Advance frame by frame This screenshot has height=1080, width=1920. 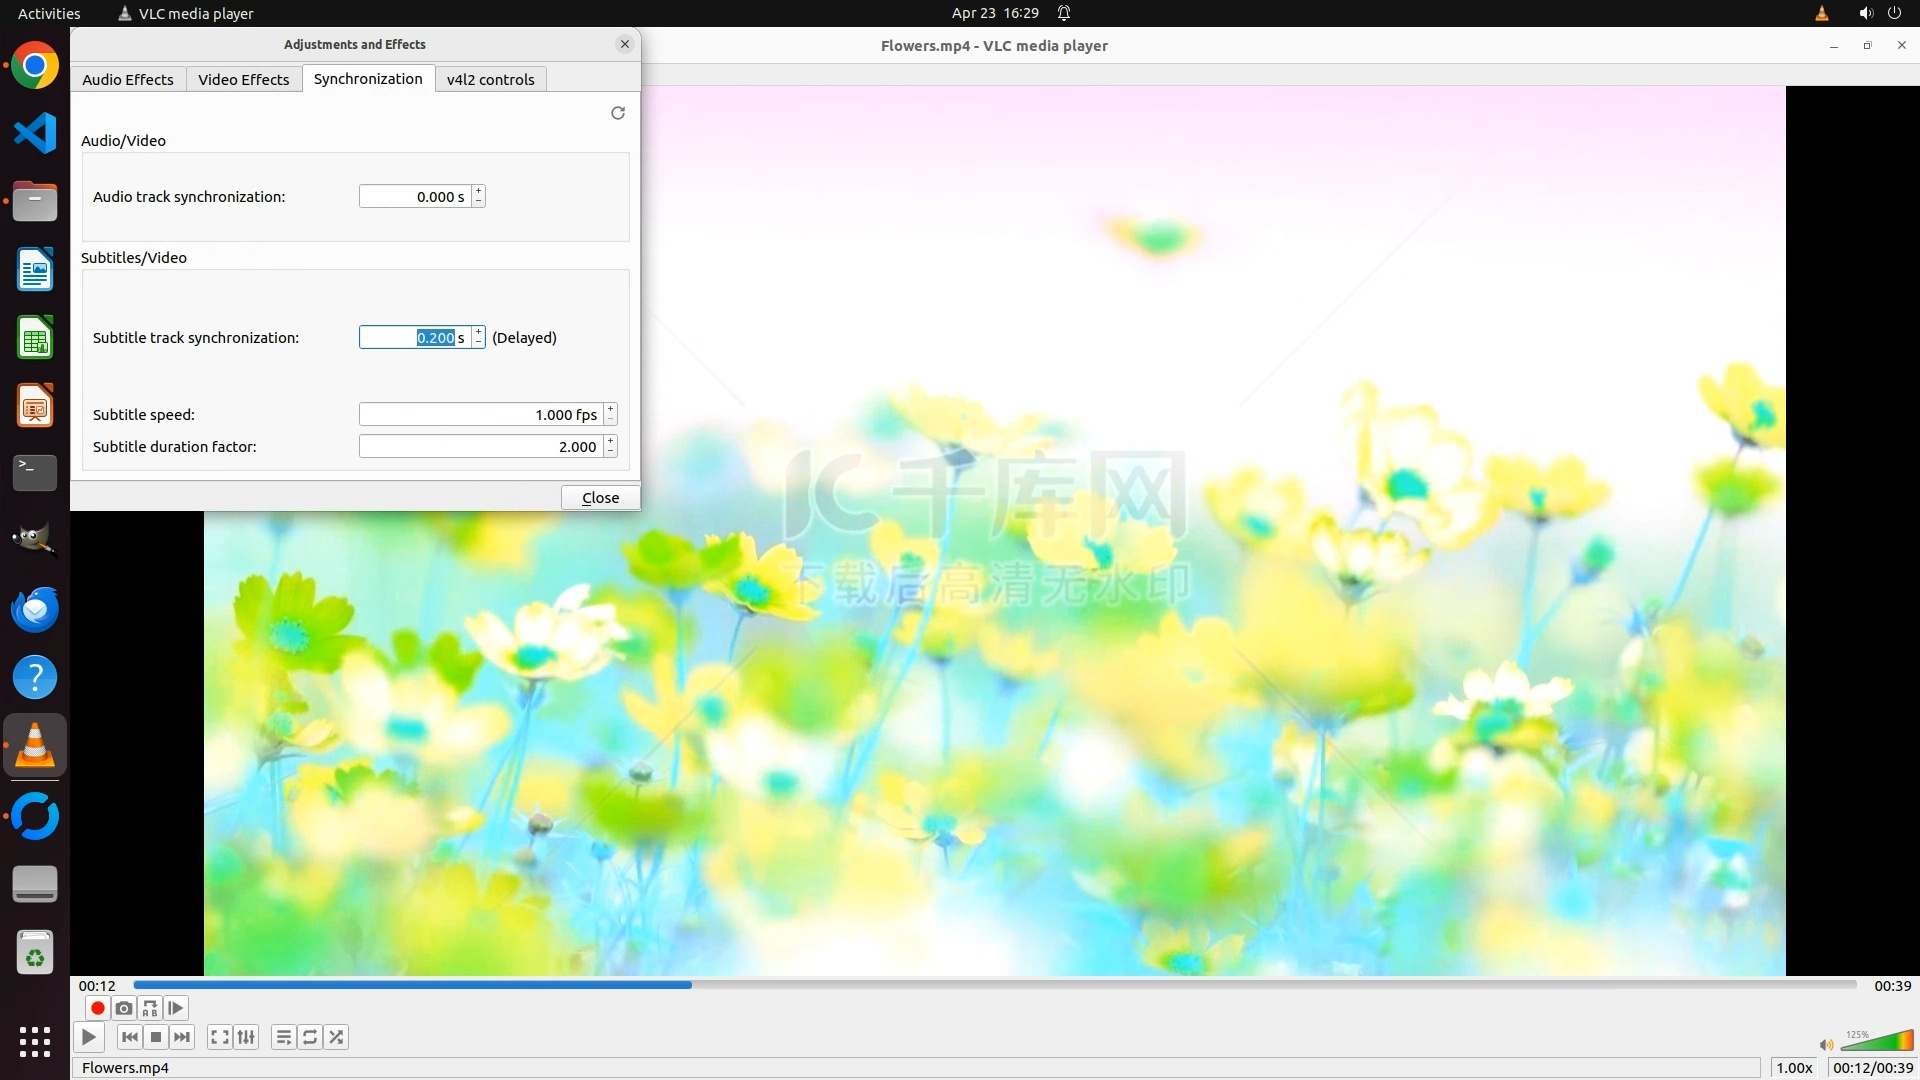(176, 1008)
